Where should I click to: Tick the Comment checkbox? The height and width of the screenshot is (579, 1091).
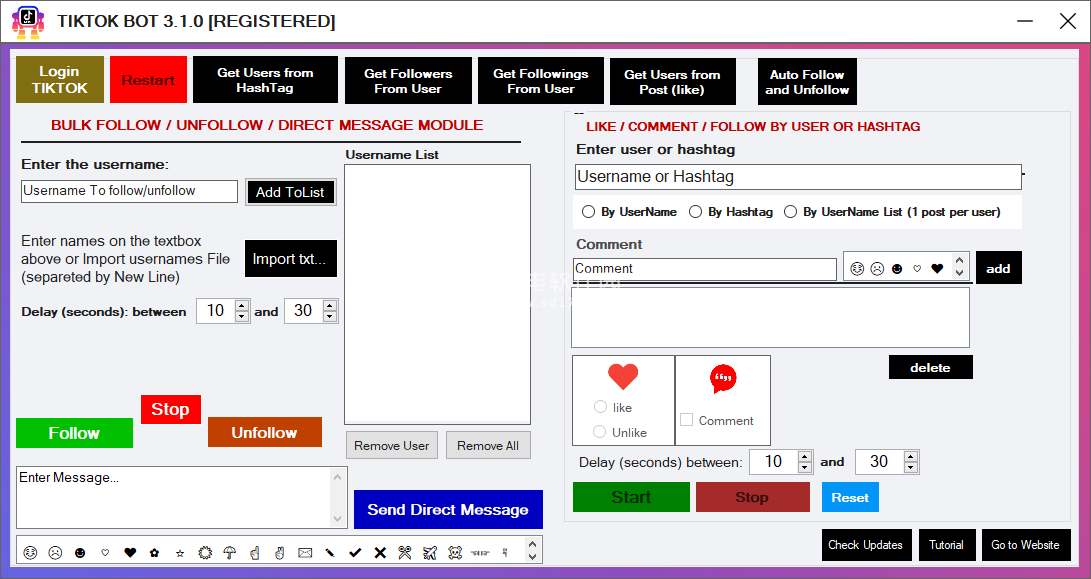click(x=687, y=420)
